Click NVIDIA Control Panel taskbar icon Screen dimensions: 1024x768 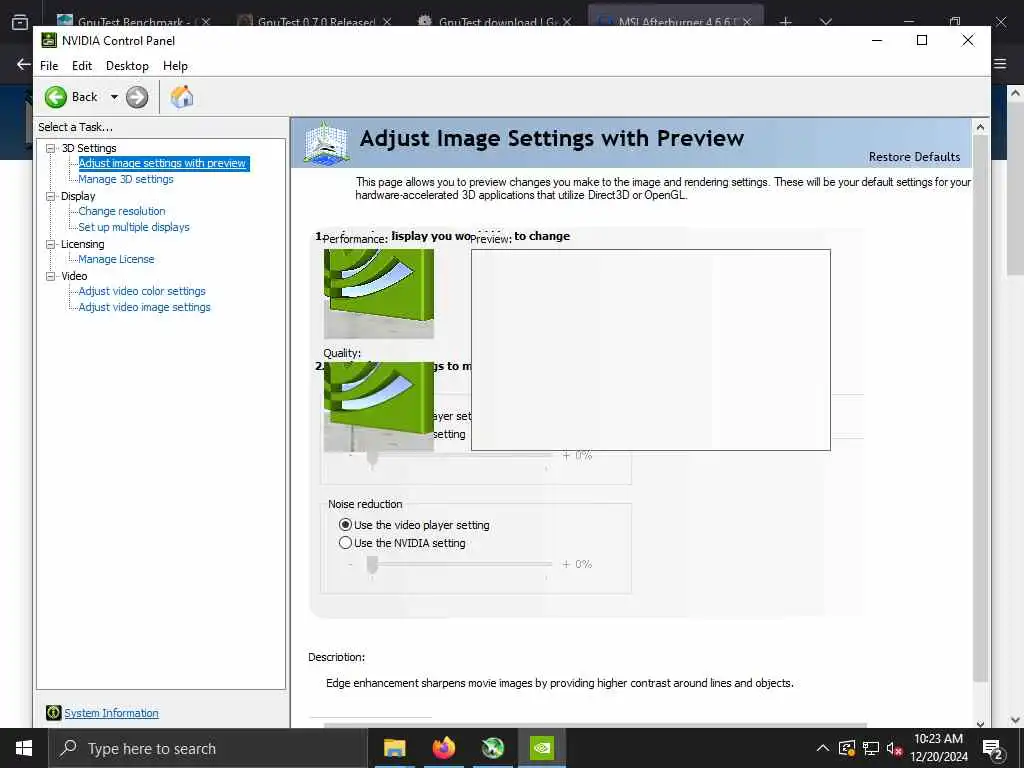click(x=542, y=748)
